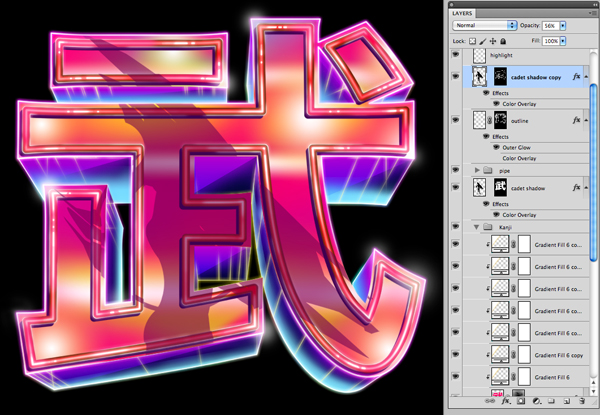Click the mask link chain icon on outline layer
Screen dimensions: 600x415
click(x=489, y=120)
